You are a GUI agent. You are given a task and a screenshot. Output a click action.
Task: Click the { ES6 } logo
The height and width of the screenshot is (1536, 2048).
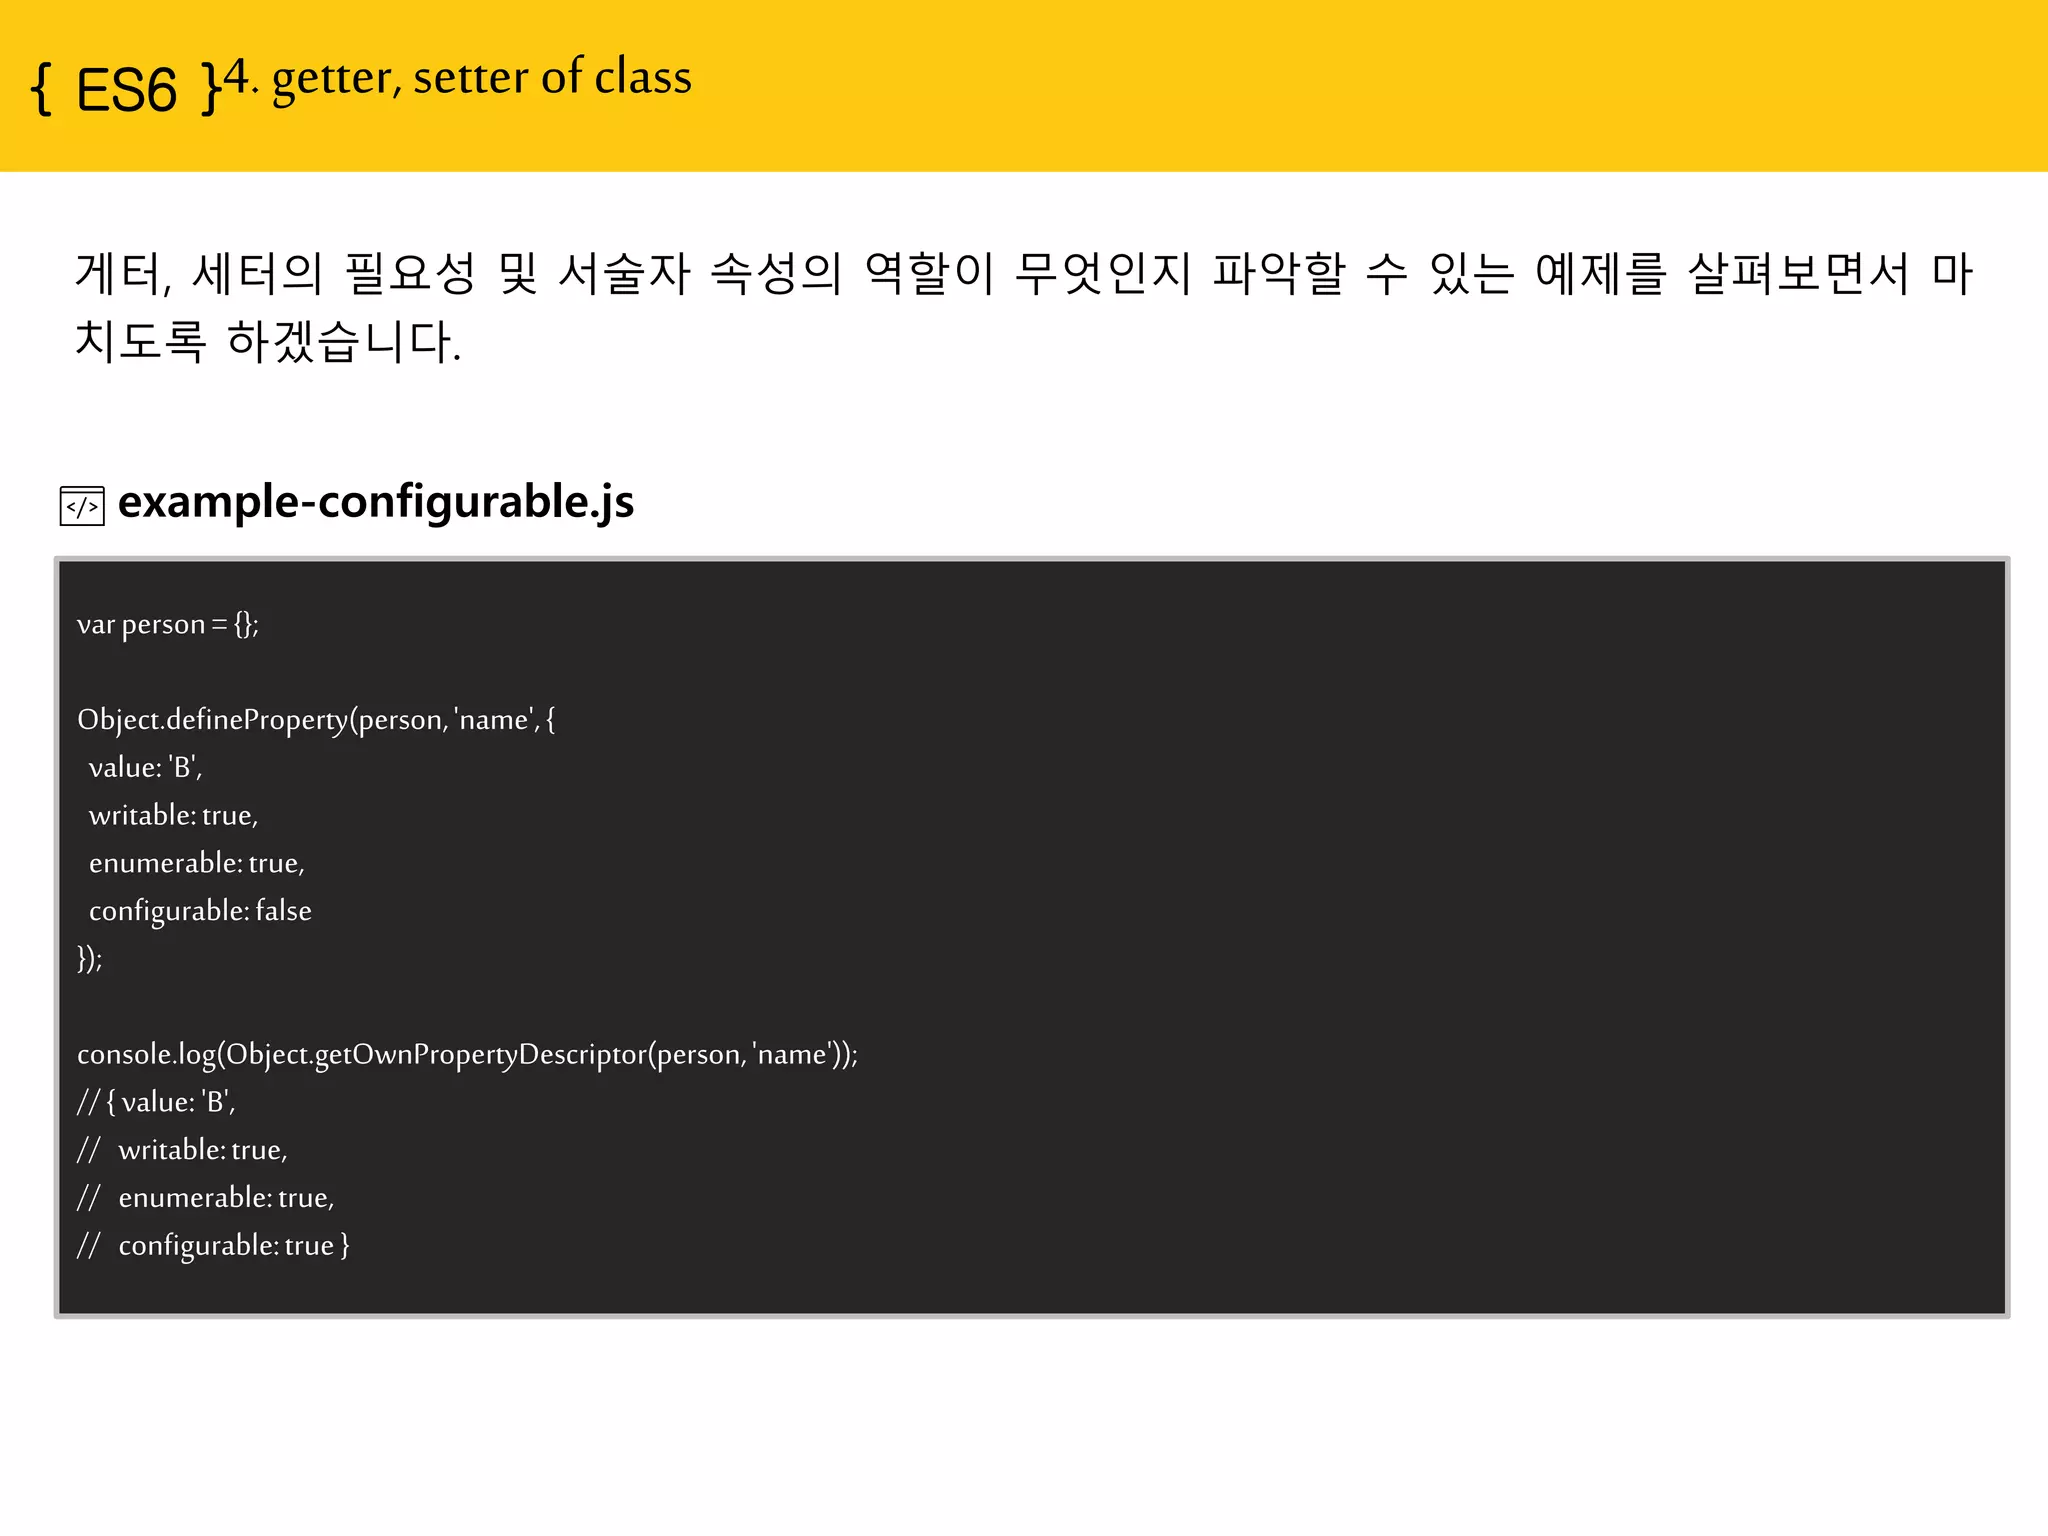pos(126,89)
